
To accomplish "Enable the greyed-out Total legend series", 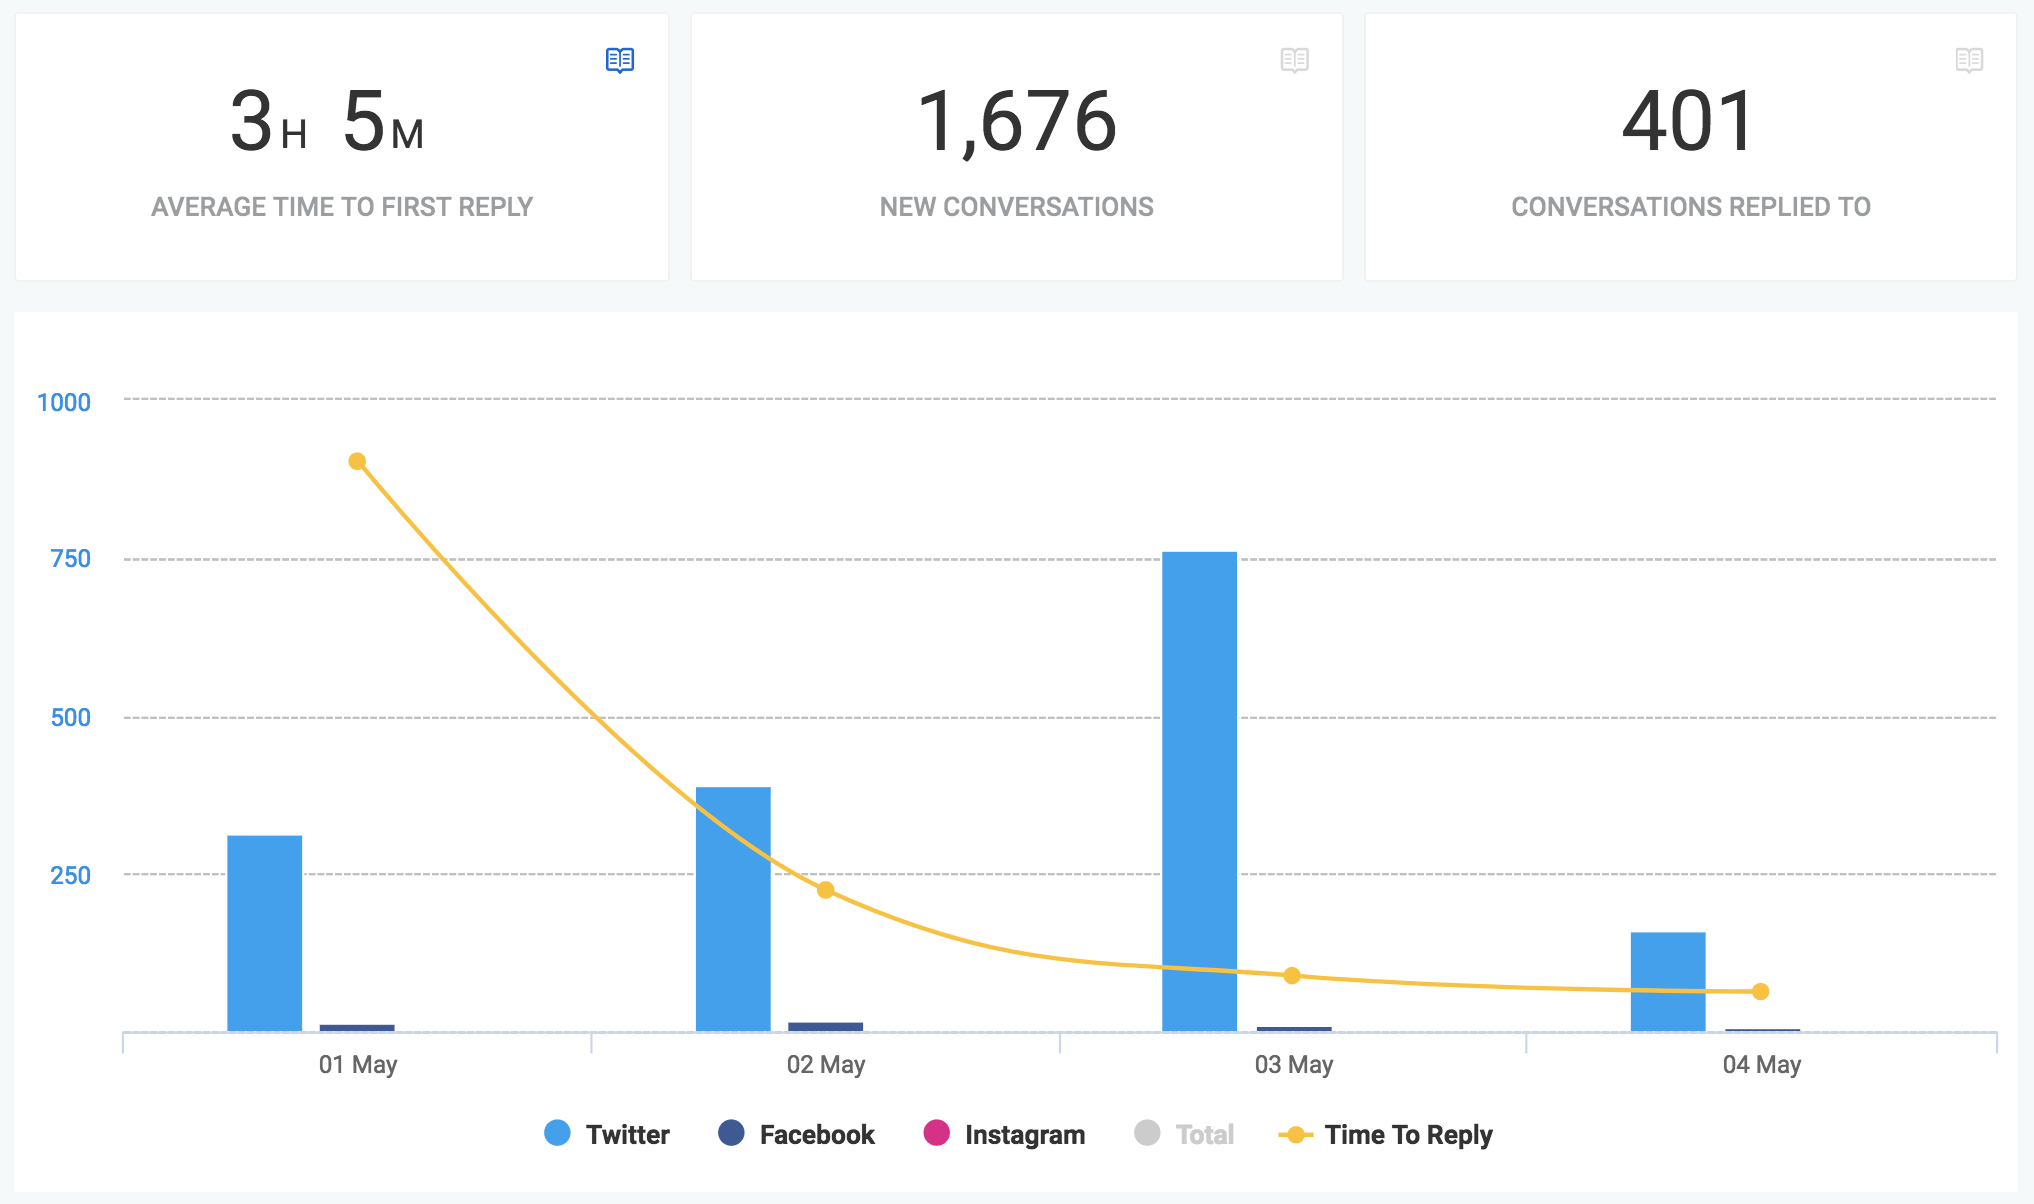I will 1204,1134.
